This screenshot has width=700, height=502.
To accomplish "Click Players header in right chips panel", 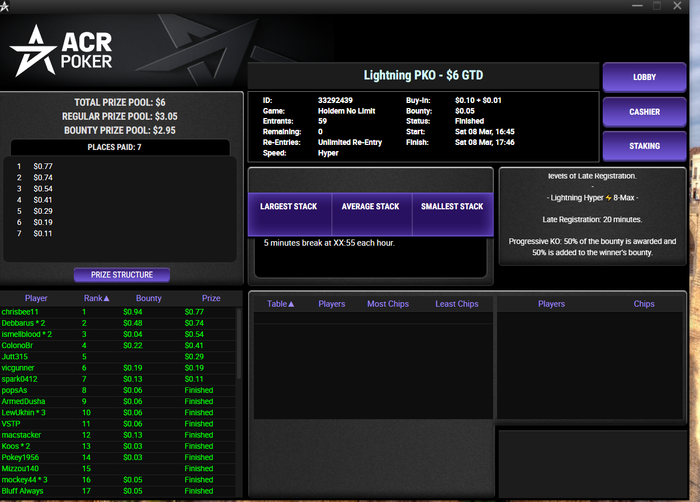I will [x=551, y=304].
